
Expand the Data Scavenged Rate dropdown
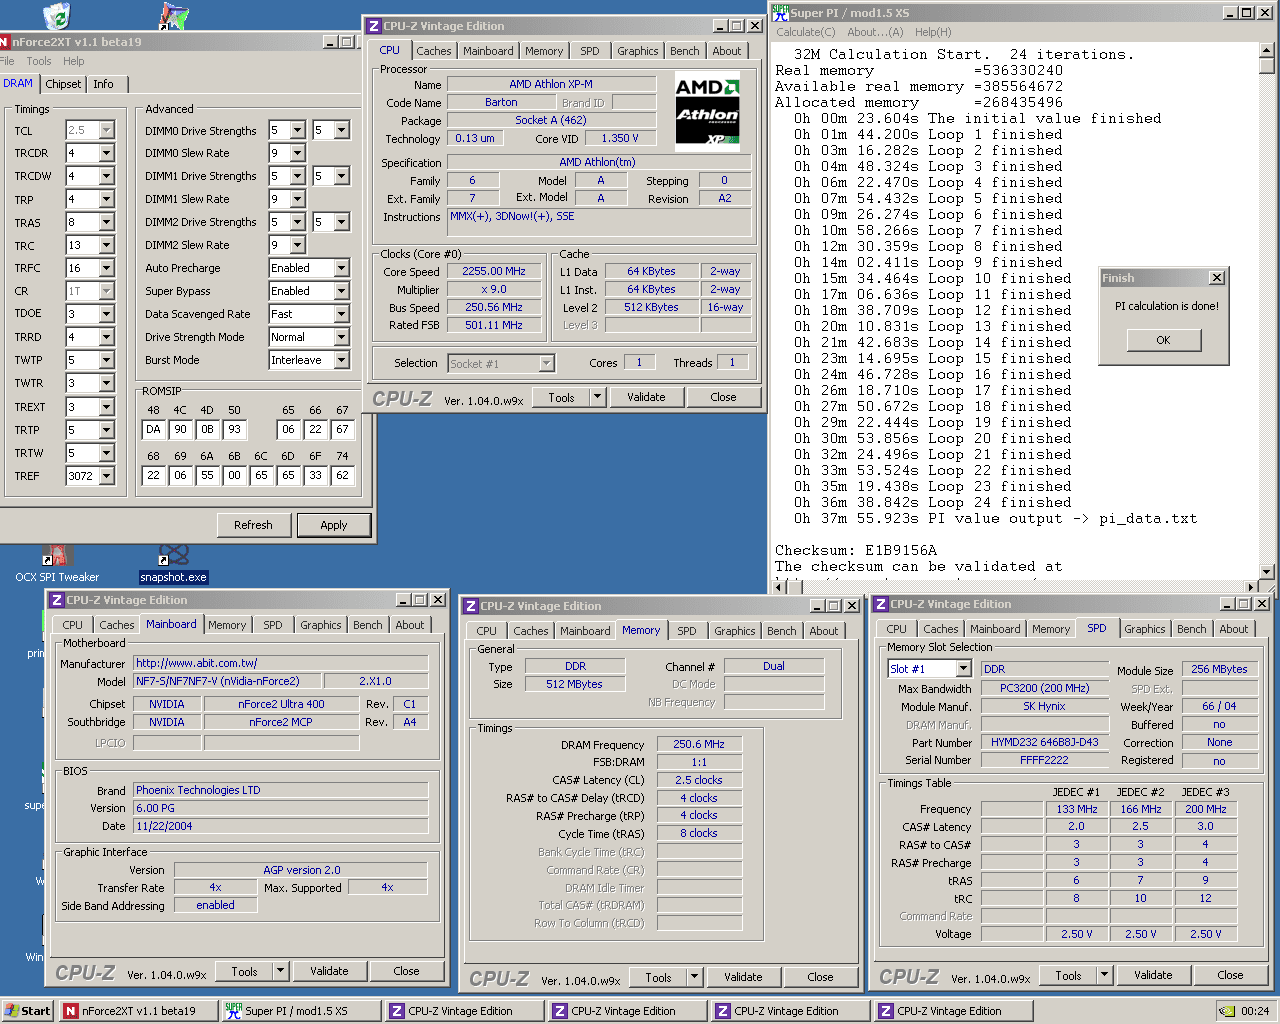point(341,314)
